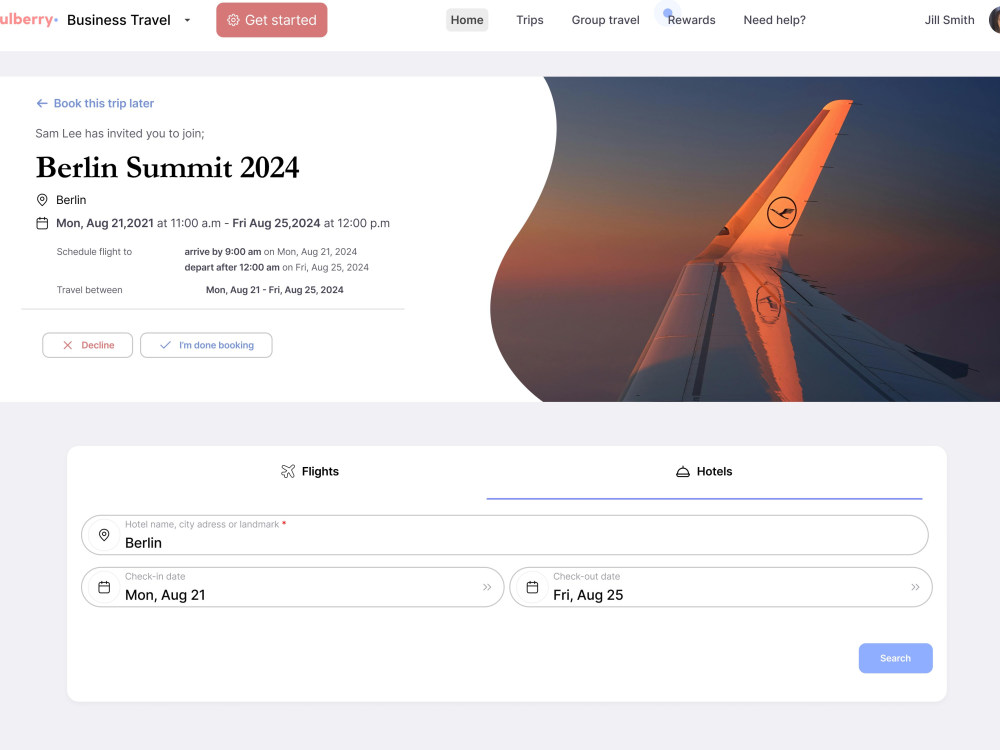Screen dimensions: 1000x750
Task: Click the Jill Smith account name
Action: click(949, 20)
